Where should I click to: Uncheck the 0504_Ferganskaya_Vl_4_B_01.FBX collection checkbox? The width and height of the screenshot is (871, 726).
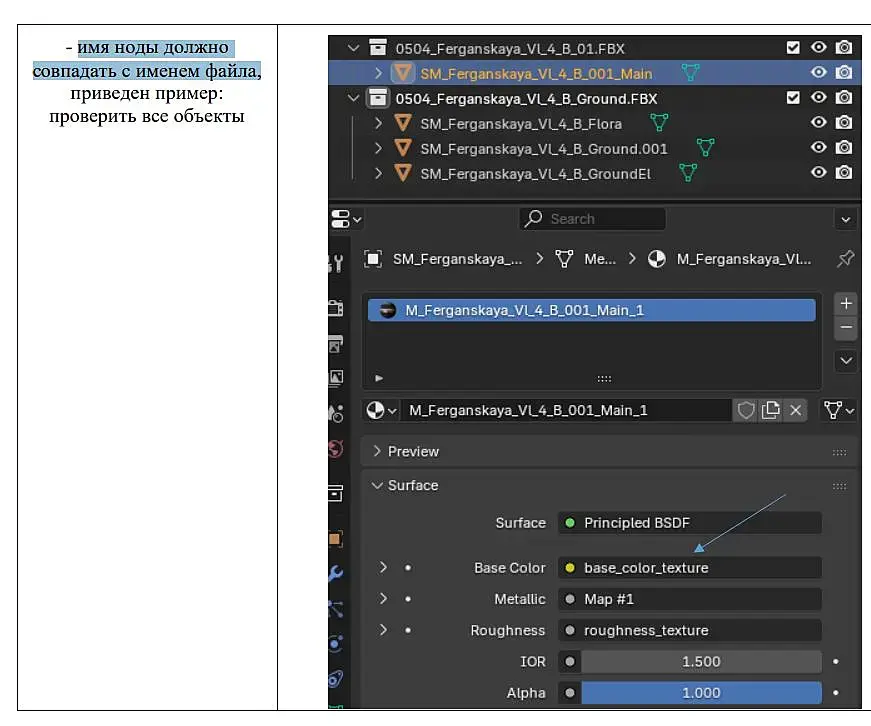click(x=793, y=47)
